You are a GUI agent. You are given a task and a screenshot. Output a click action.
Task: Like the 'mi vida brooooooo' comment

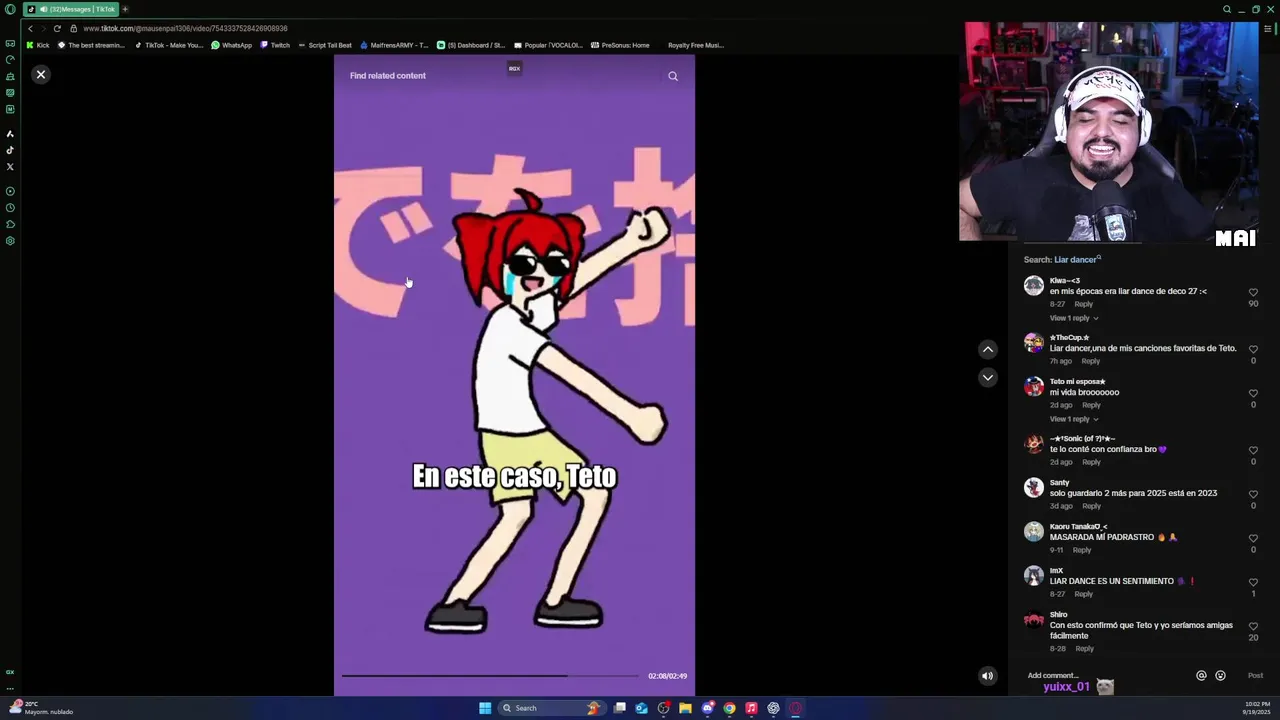click(x=1253, y=393)
